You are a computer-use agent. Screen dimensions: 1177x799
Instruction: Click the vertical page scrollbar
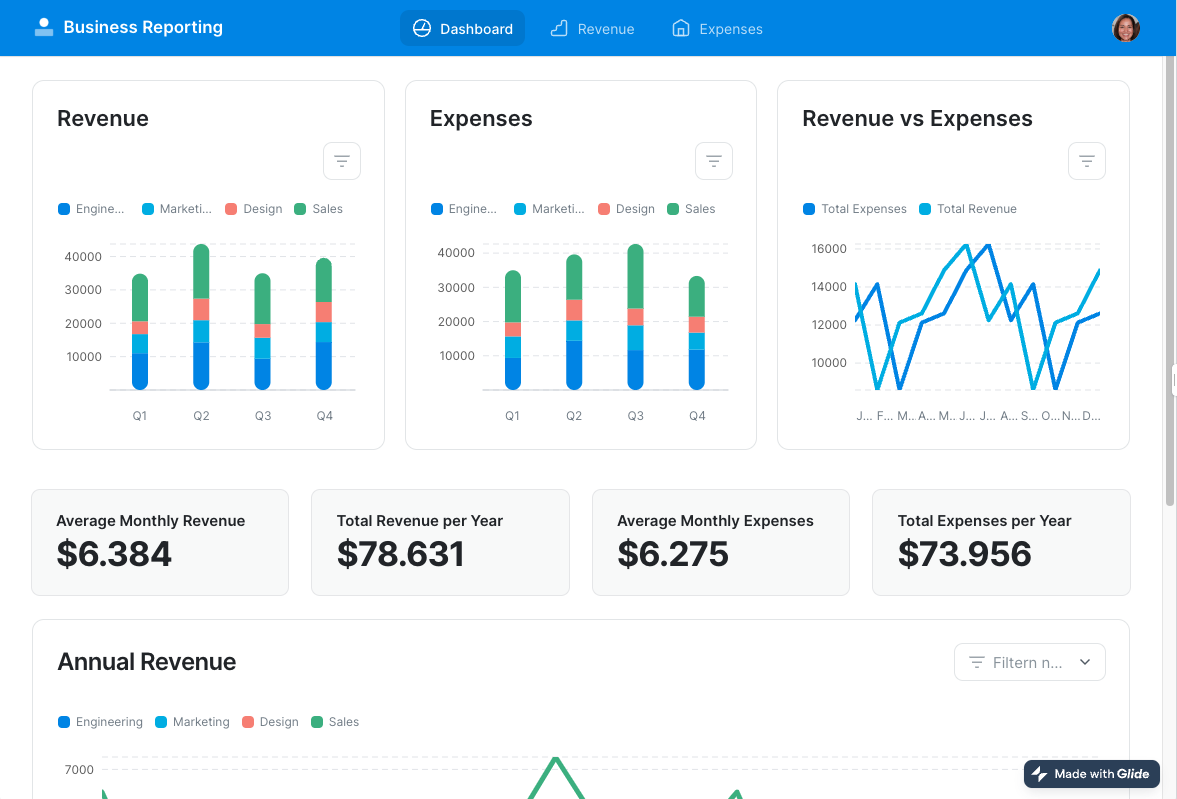point(1170,280)
